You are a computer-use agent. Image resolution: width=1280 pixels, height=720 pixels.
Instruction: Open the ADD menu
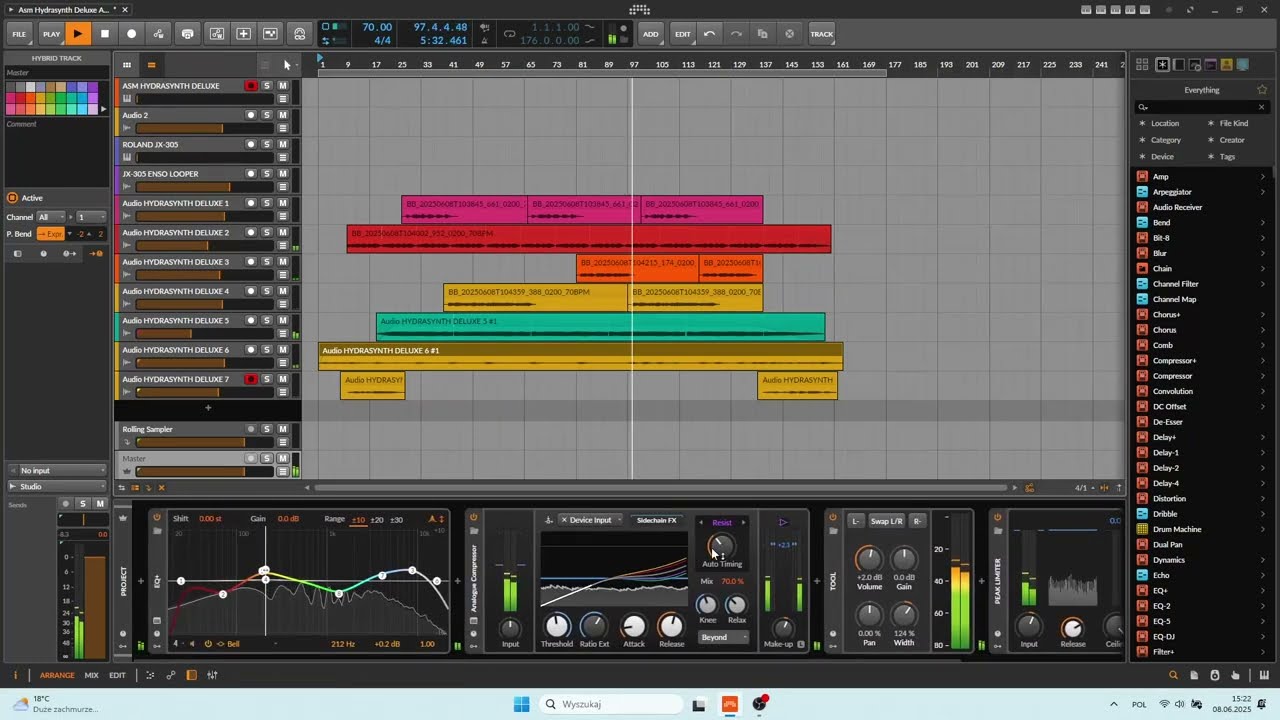pos(651,34)
